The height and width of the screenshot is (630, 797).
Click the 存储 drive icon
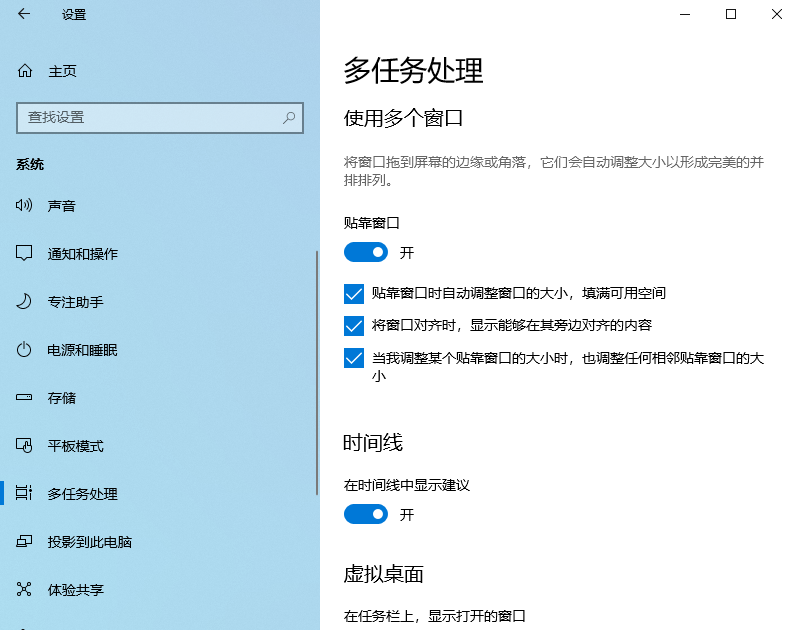click(x=25, y=398)
